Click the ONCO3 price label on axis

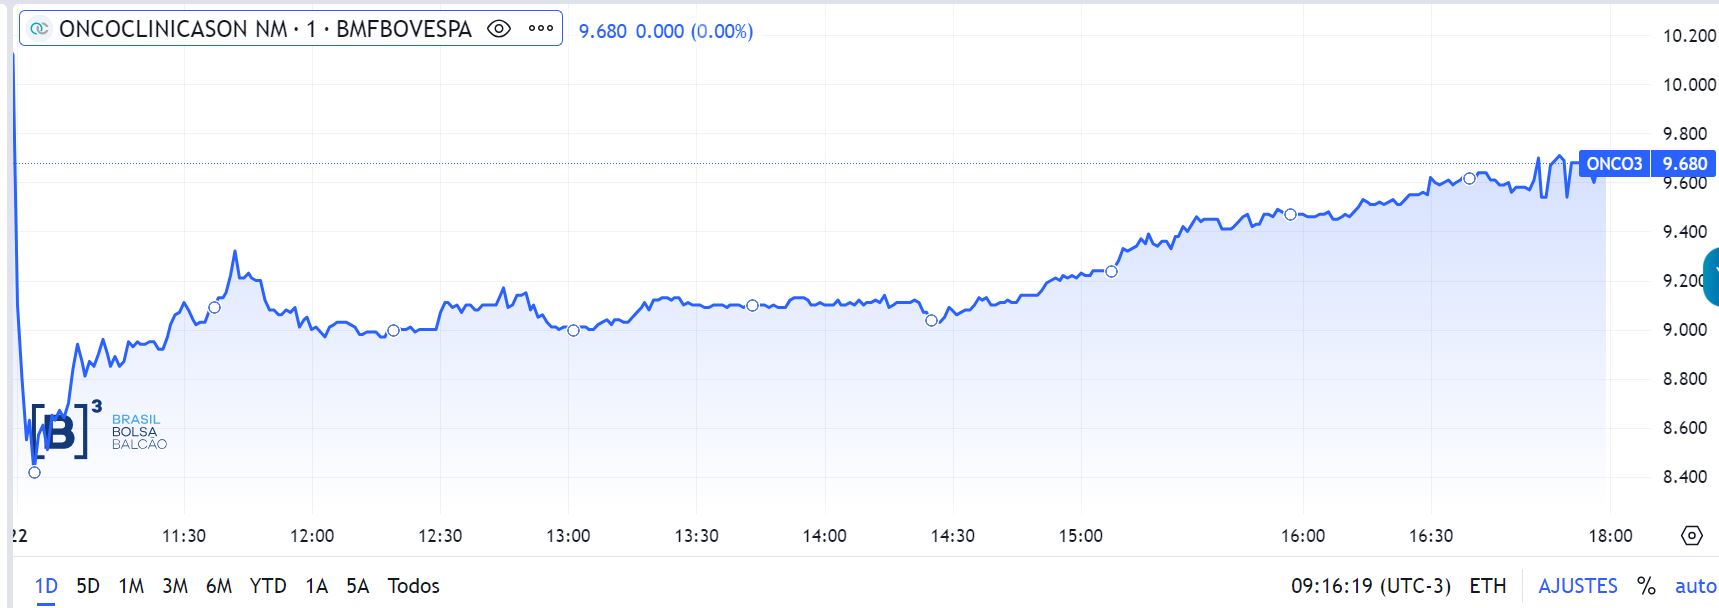[x=1613, y=164]
